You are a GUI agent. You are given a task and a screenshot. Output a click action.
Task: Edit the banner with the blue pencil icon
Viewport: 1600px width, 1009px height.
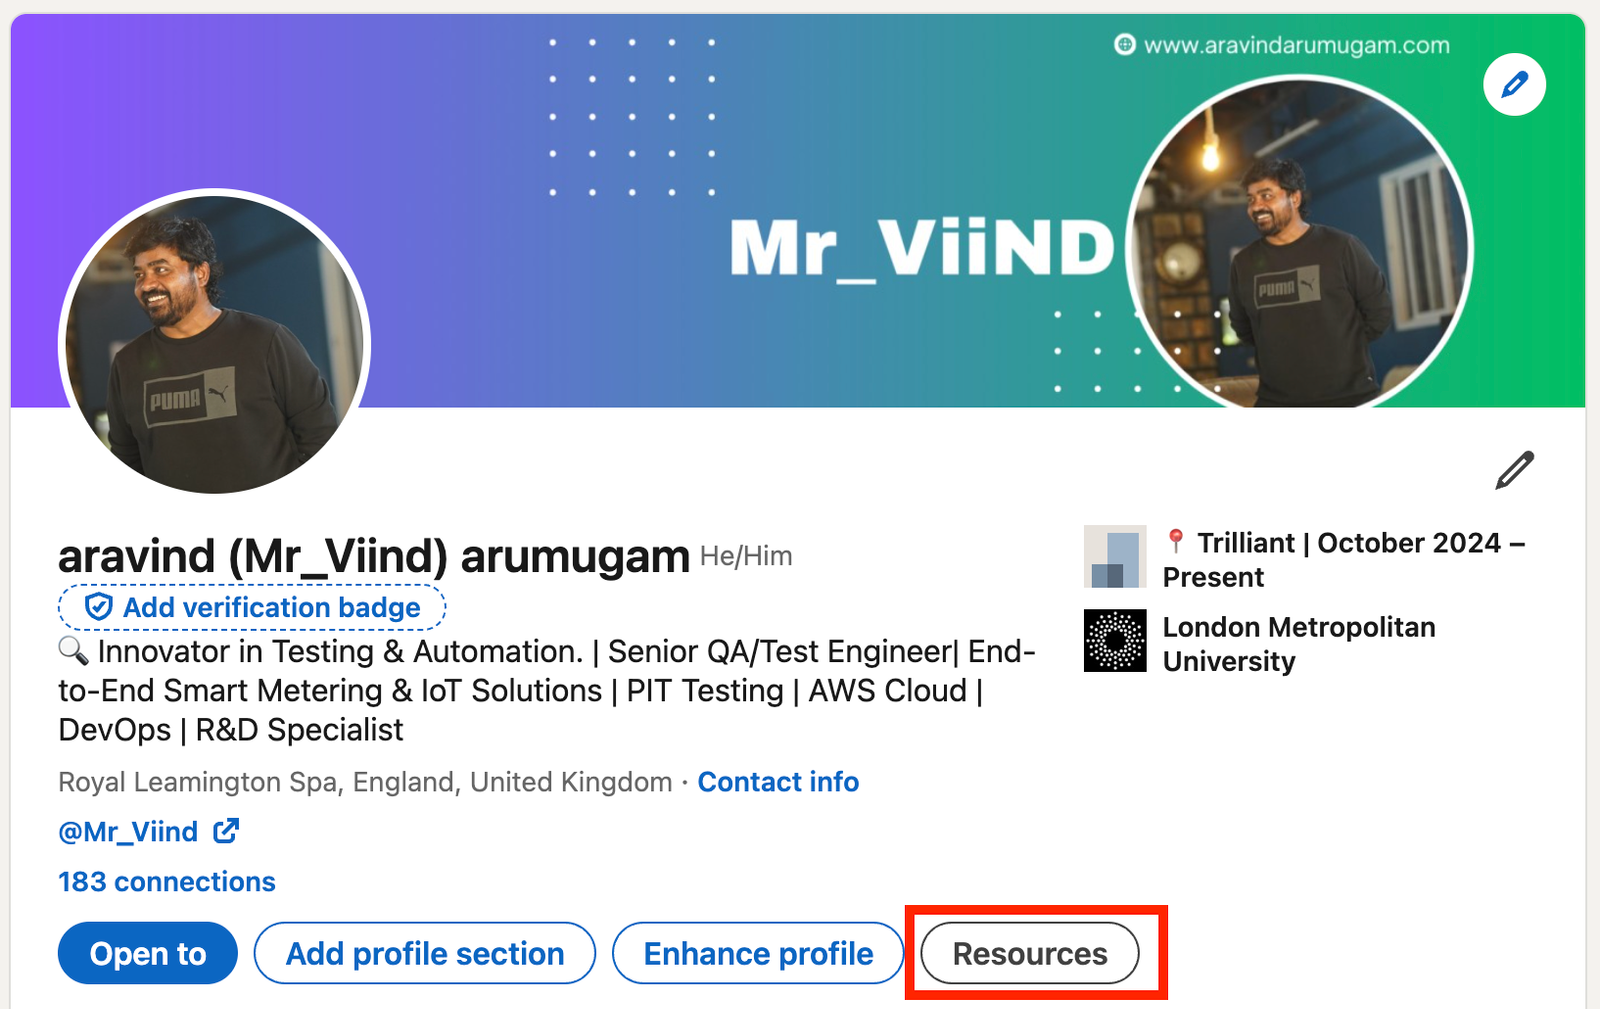[x=1514, y=84]
